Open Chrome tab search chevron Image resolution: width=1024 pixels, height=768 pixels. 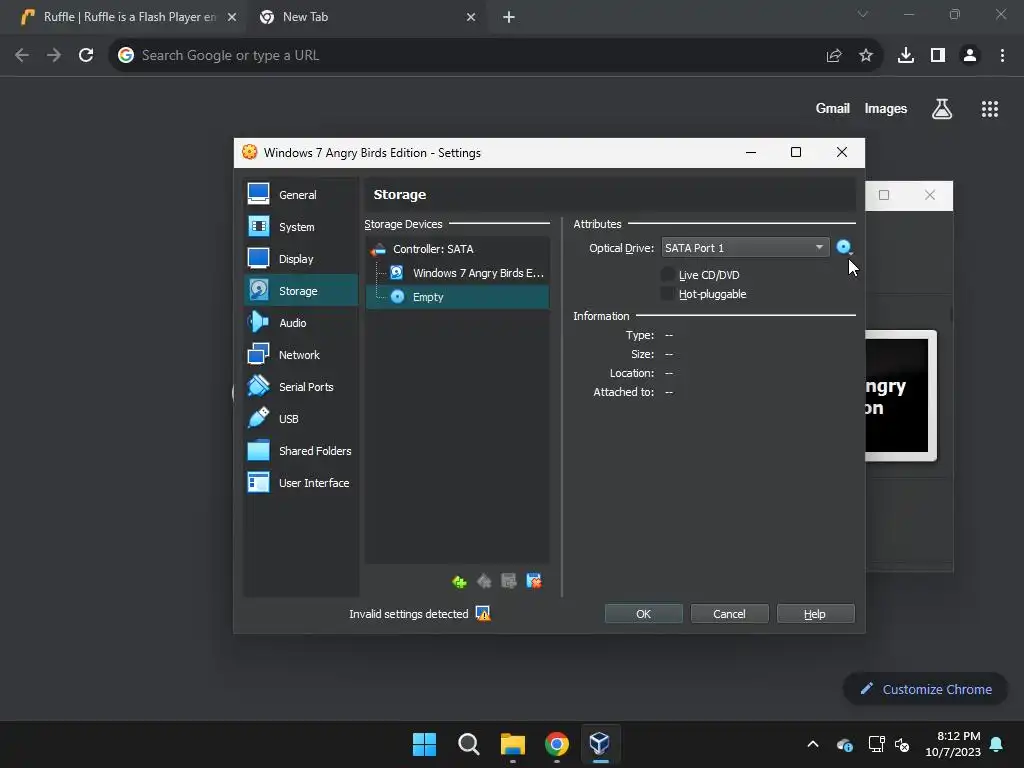[863, 14]
